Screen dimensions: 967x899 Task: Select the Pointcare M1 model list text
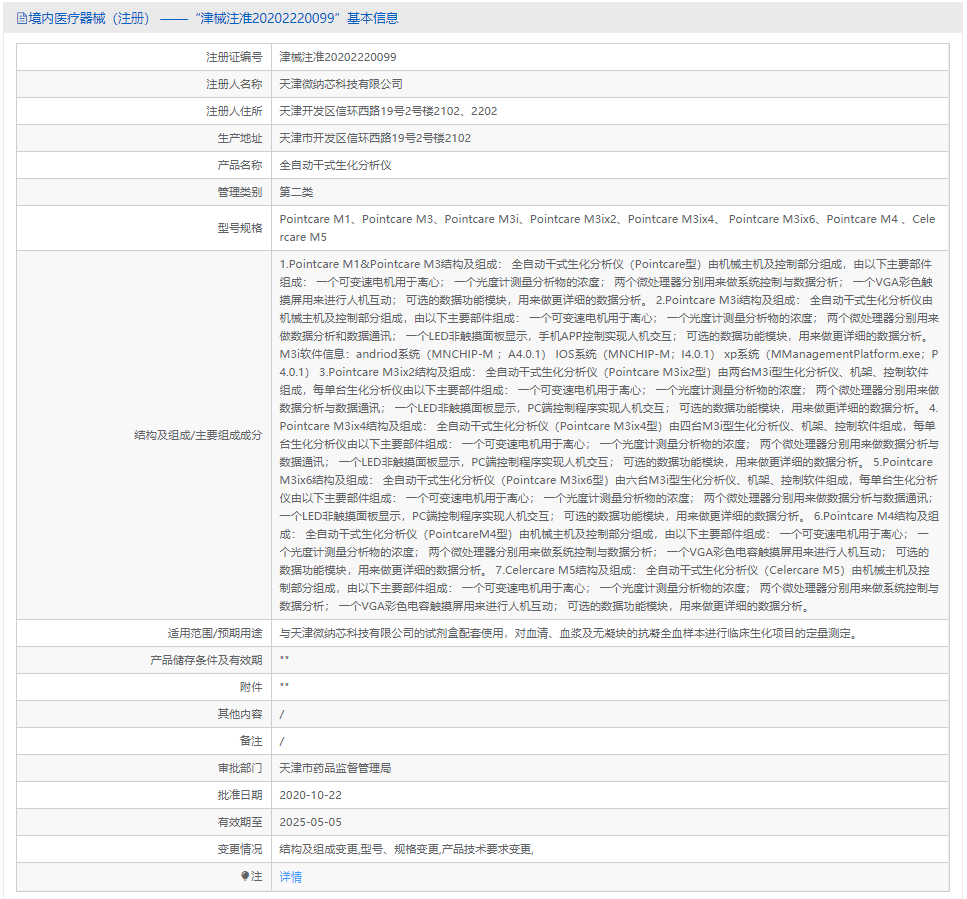pyautogui.click(x=607, y=228)
